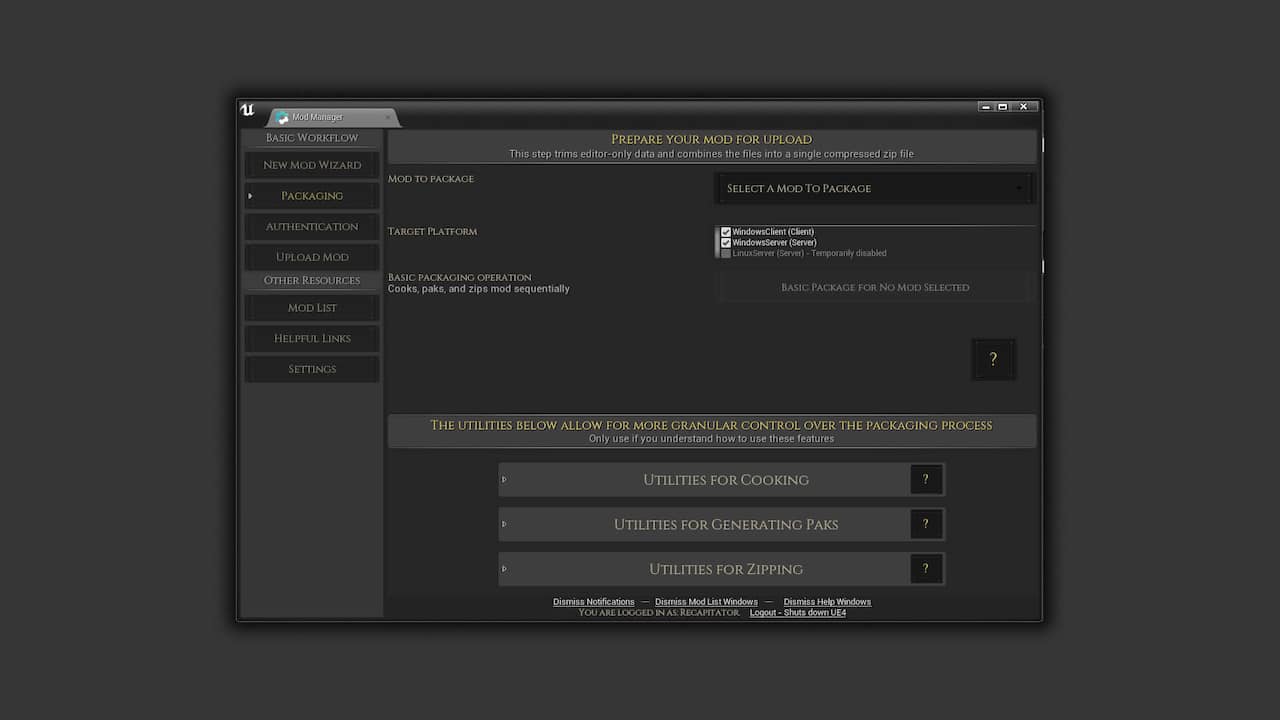This screenshot has width=1280, height=720.
Task: Expand the Utilities for Zipping section
Action: click(x=504, y=569)
